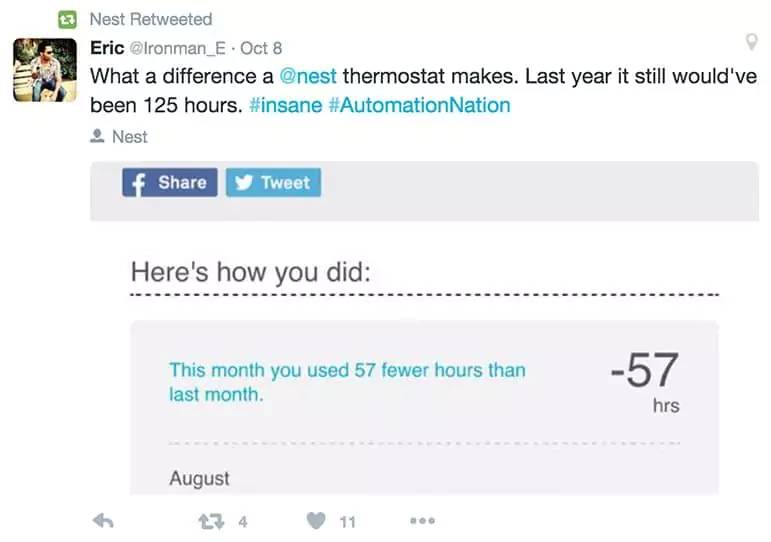Click the Nest Retweeted label
This screenshot has width=771, height=542.
(151, 20)
